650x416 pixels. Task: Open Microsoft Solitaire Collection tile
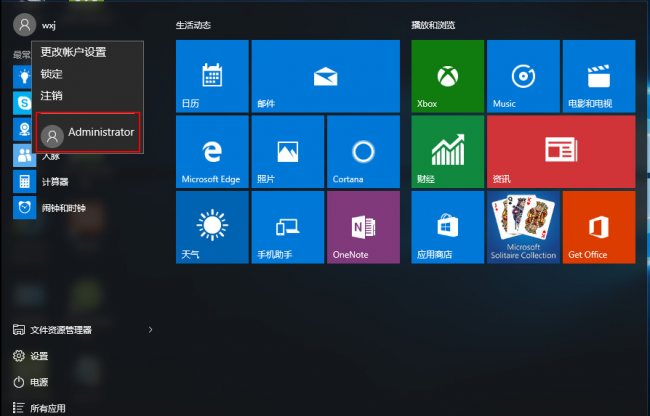click(x=523, y=227)
